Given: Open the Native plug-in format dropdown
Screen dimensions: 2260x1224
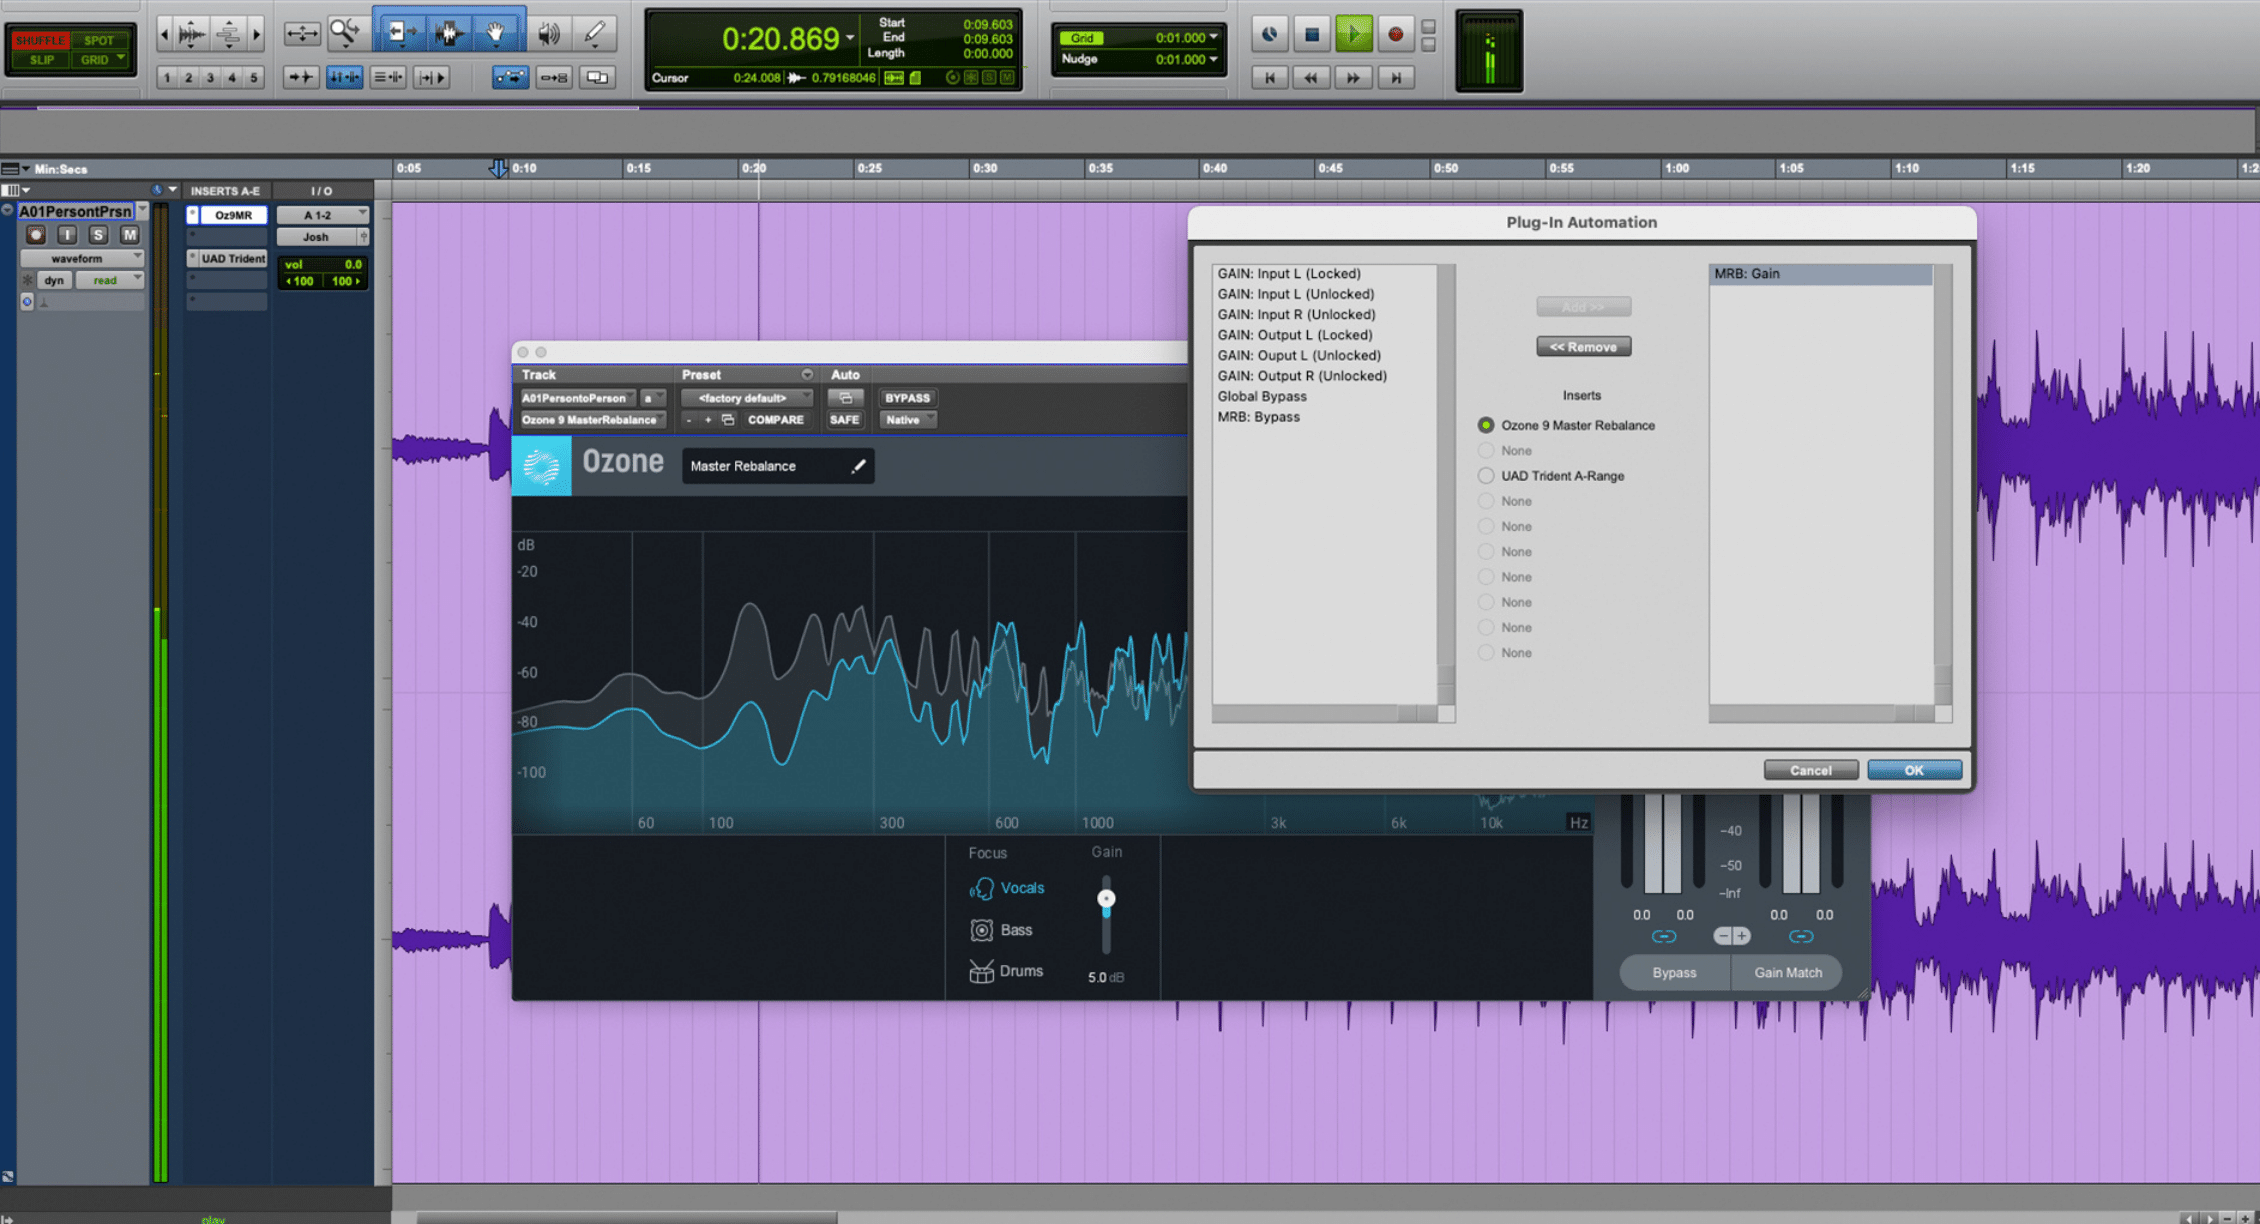Looking at the screenshot, I should point(908,420).
